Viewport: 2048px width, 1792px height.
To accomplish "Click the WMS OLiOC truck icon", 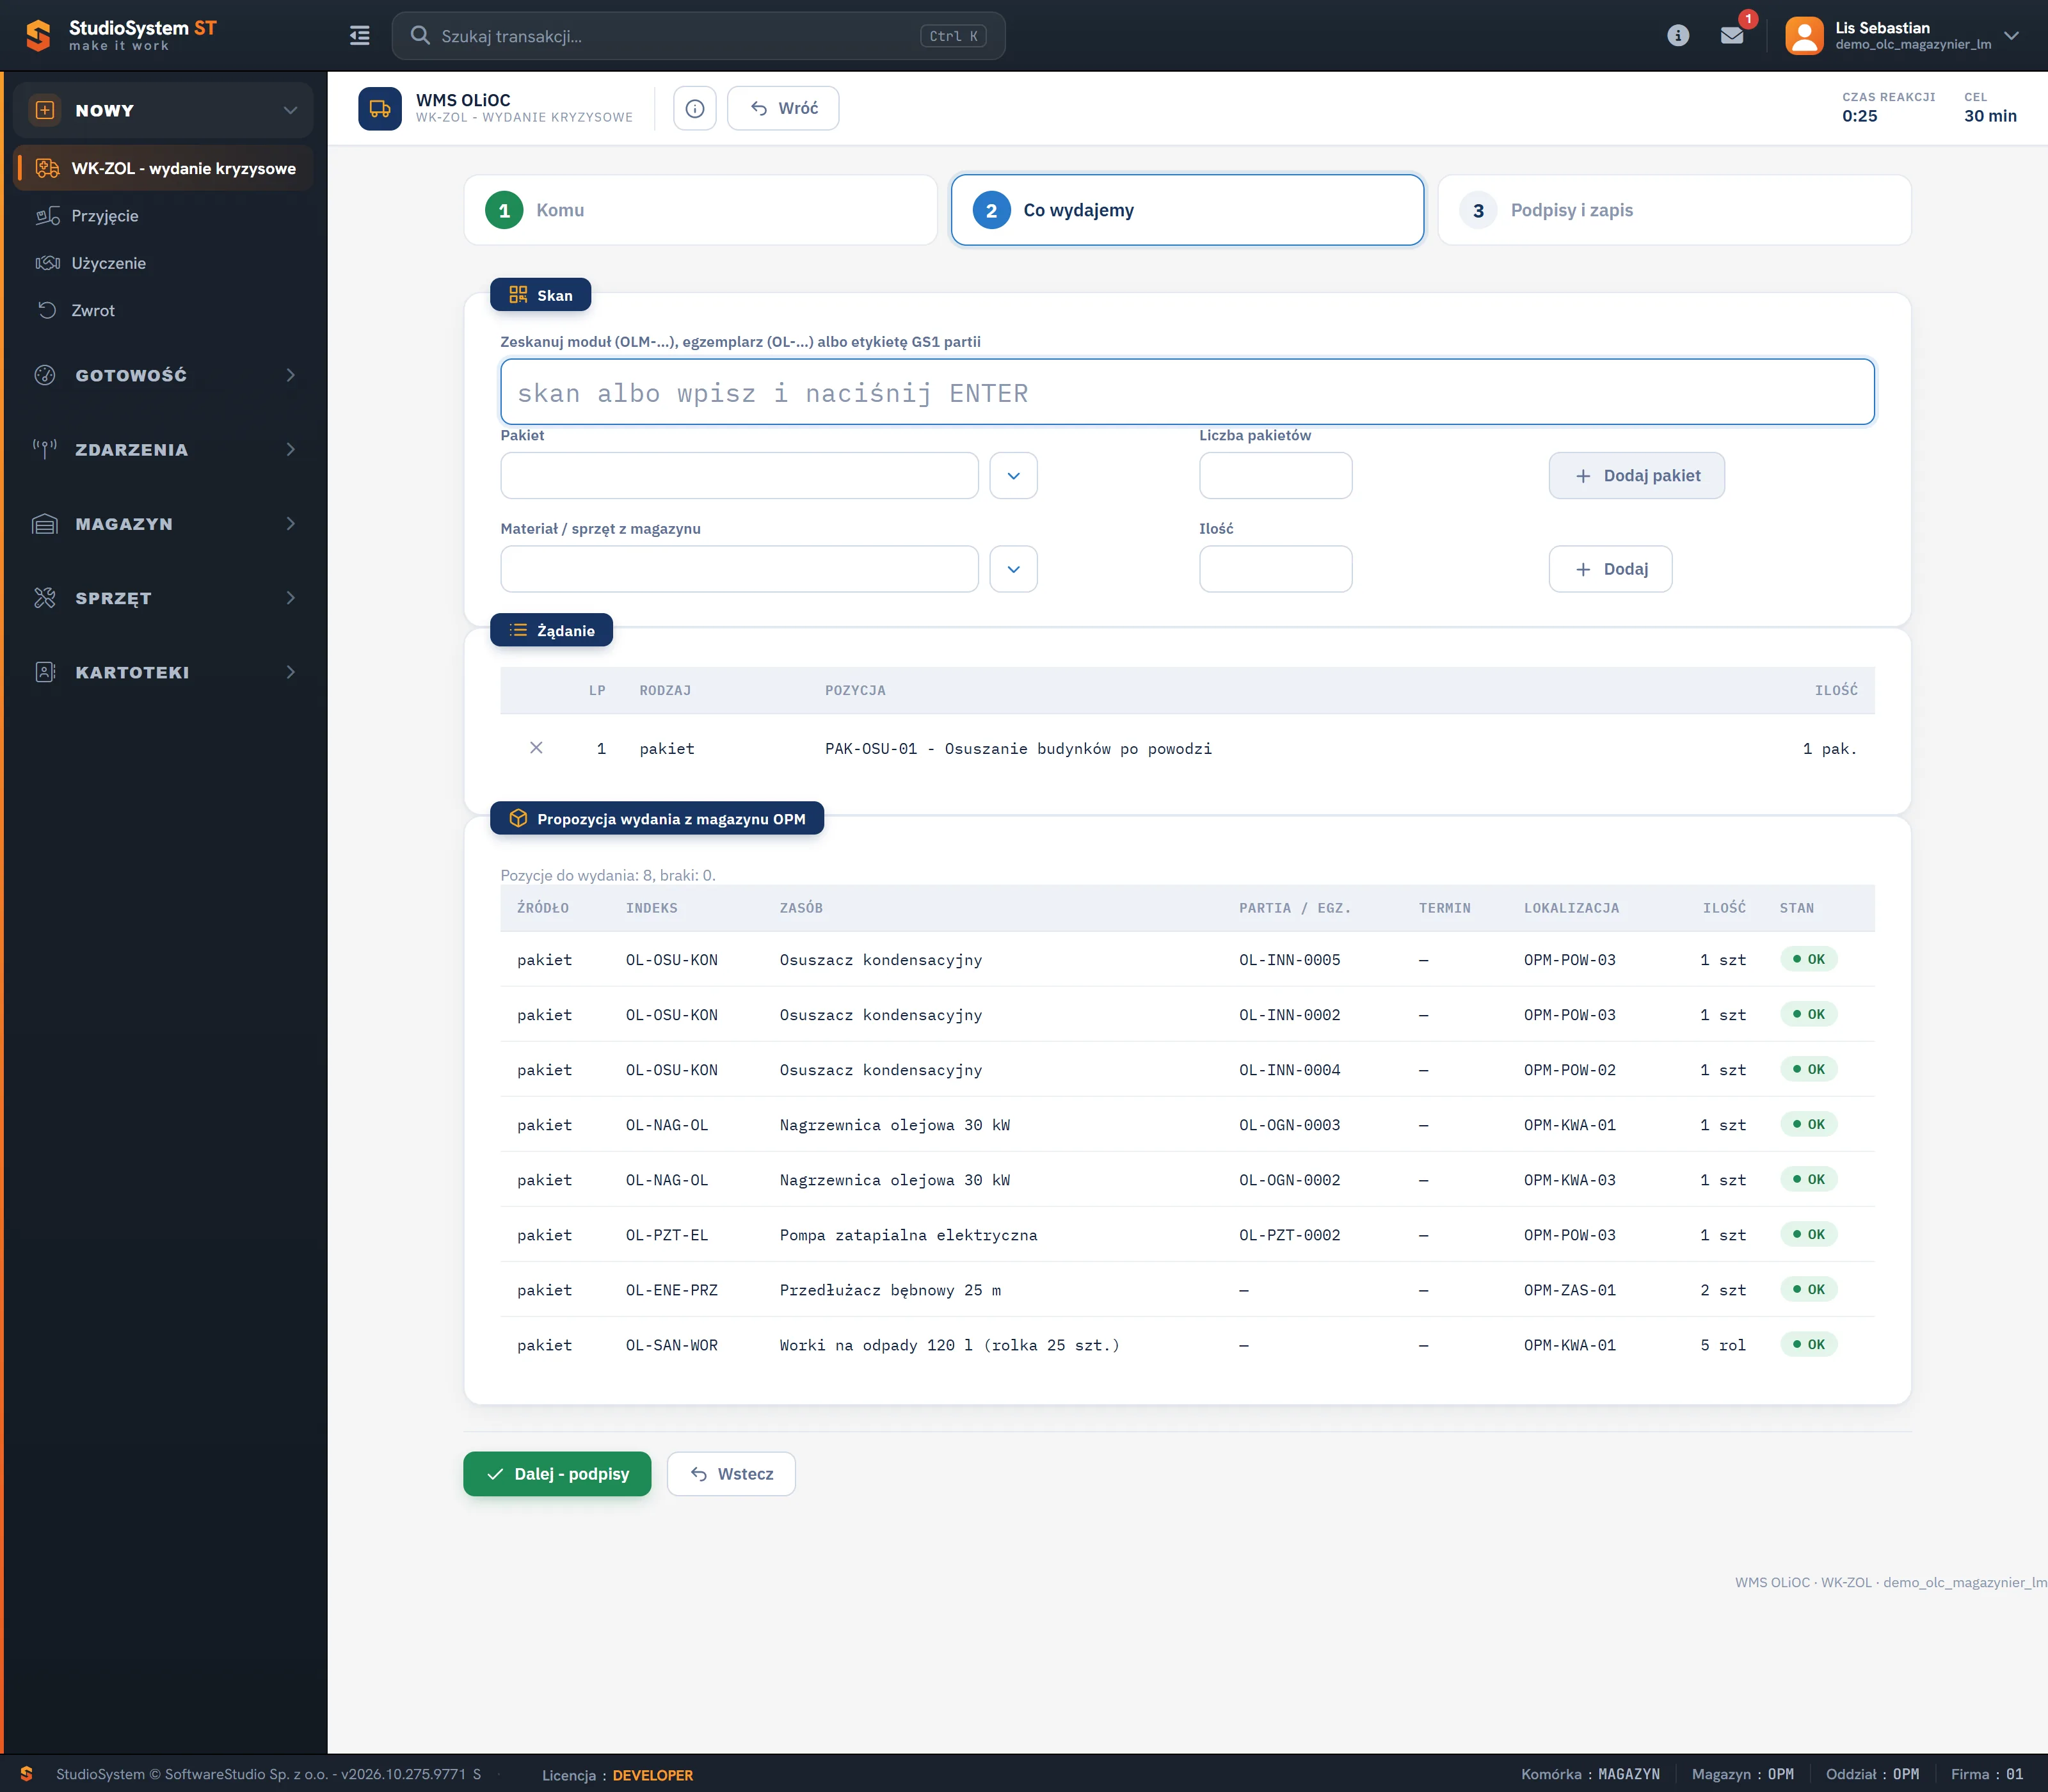I will click(380, 108).
